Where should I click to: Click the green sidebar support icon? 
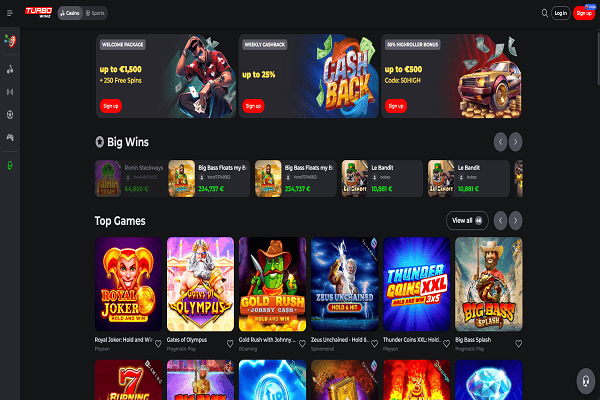tap(10, 165)
